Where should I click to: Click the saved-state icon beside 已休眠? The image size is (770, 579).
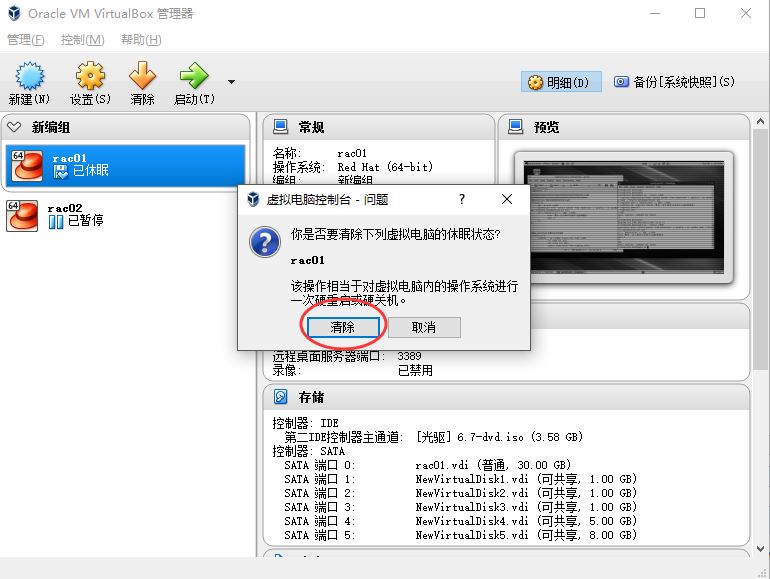click(x=60, y=171)
